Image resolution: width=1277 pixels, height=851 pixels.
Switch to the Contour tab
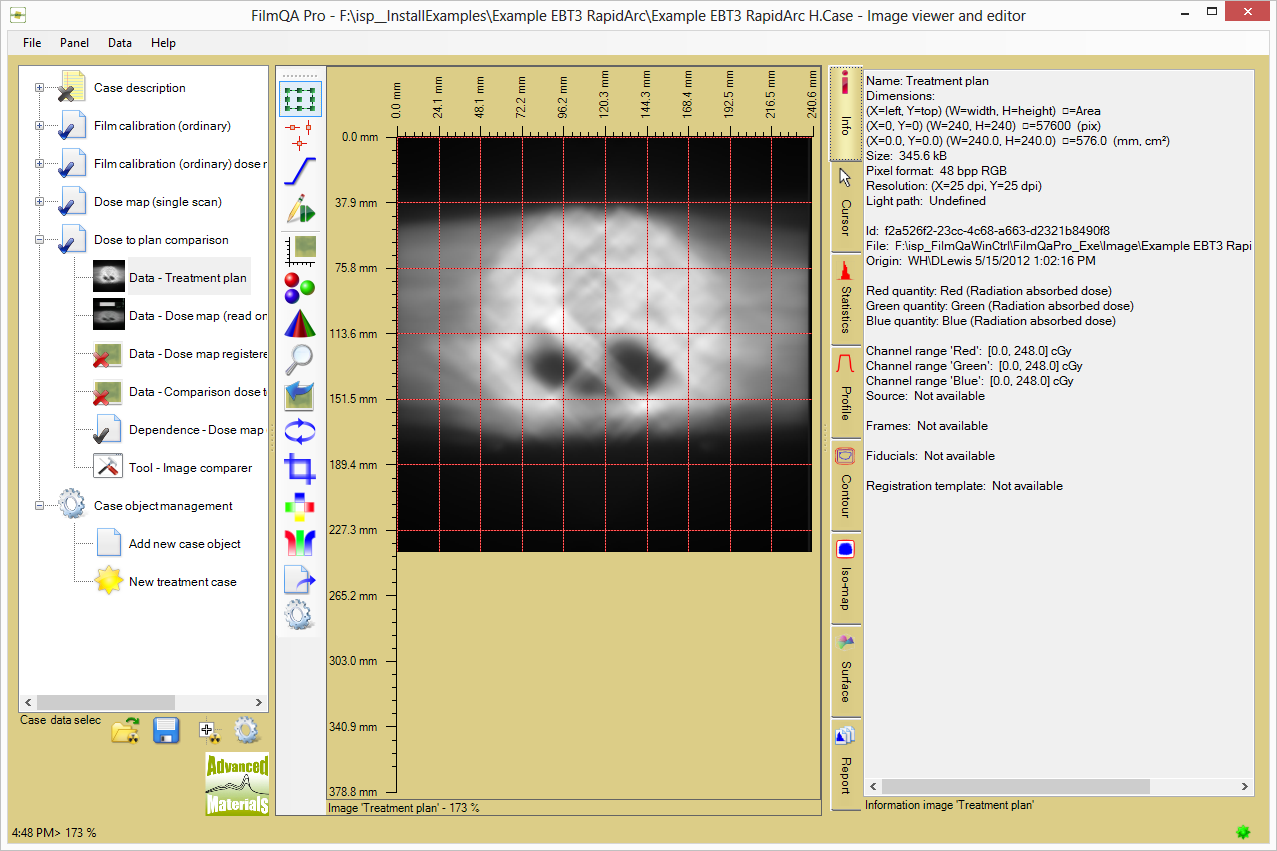click(845, 484)
